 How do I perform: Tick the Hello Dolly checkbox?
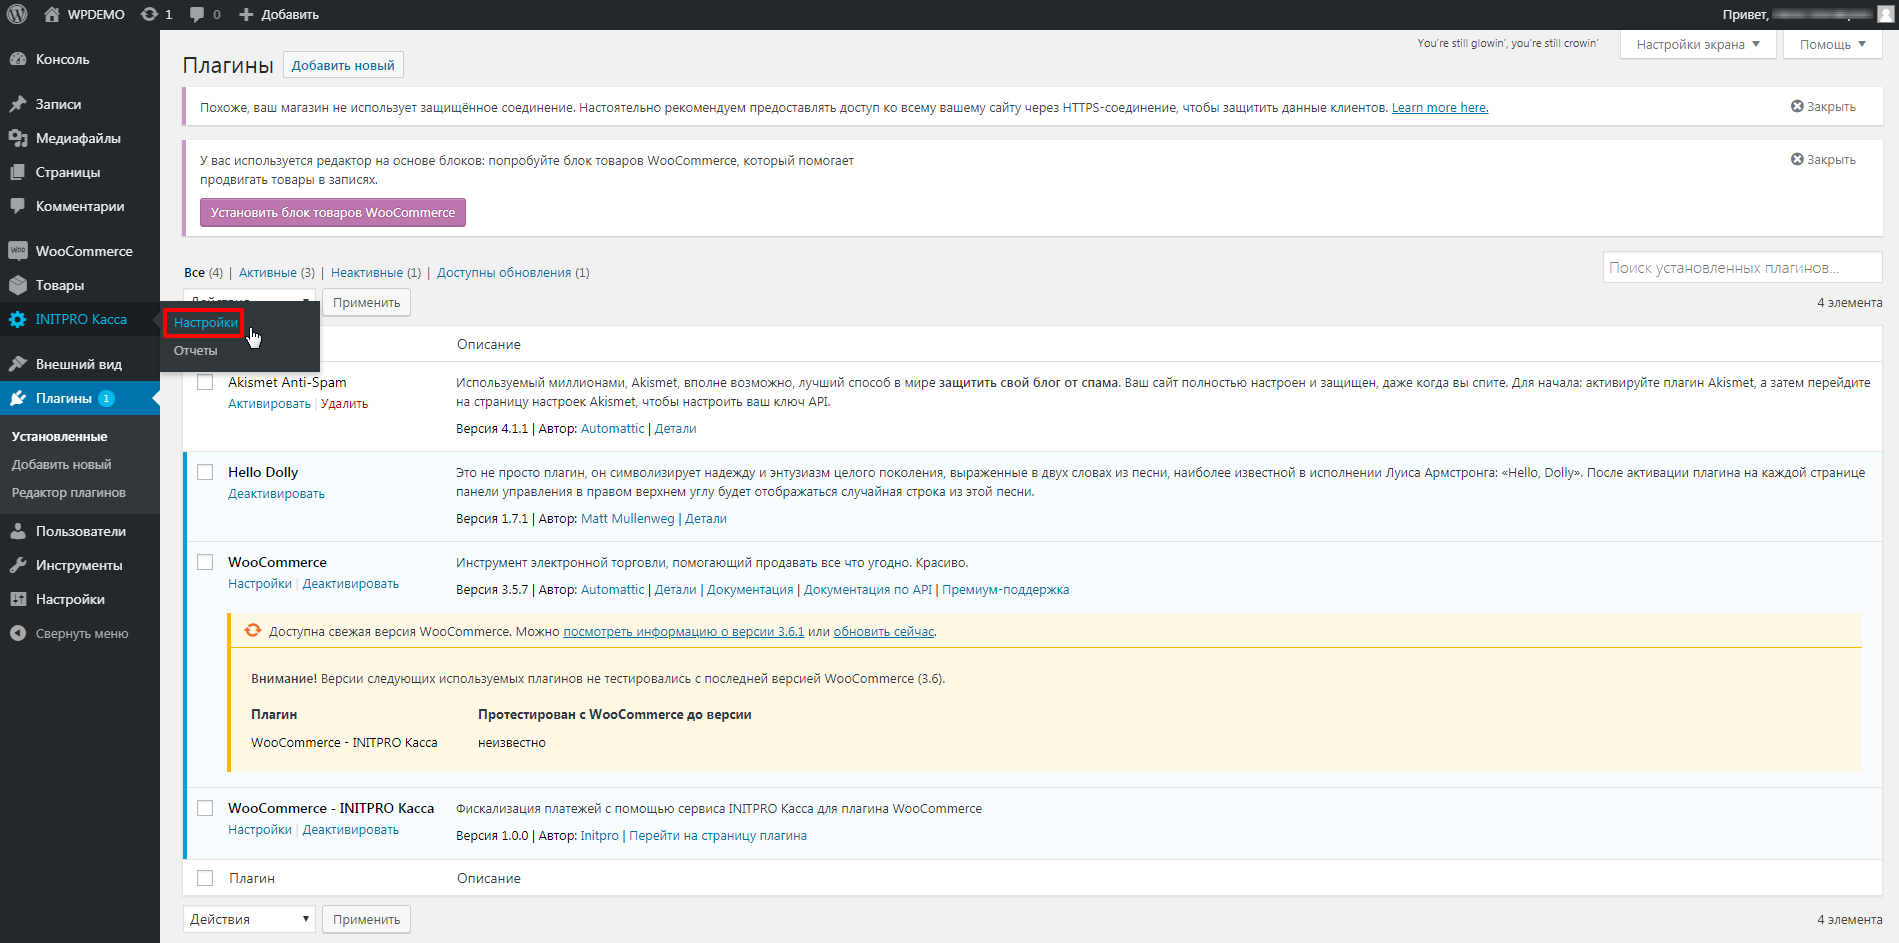coord(205,472)
